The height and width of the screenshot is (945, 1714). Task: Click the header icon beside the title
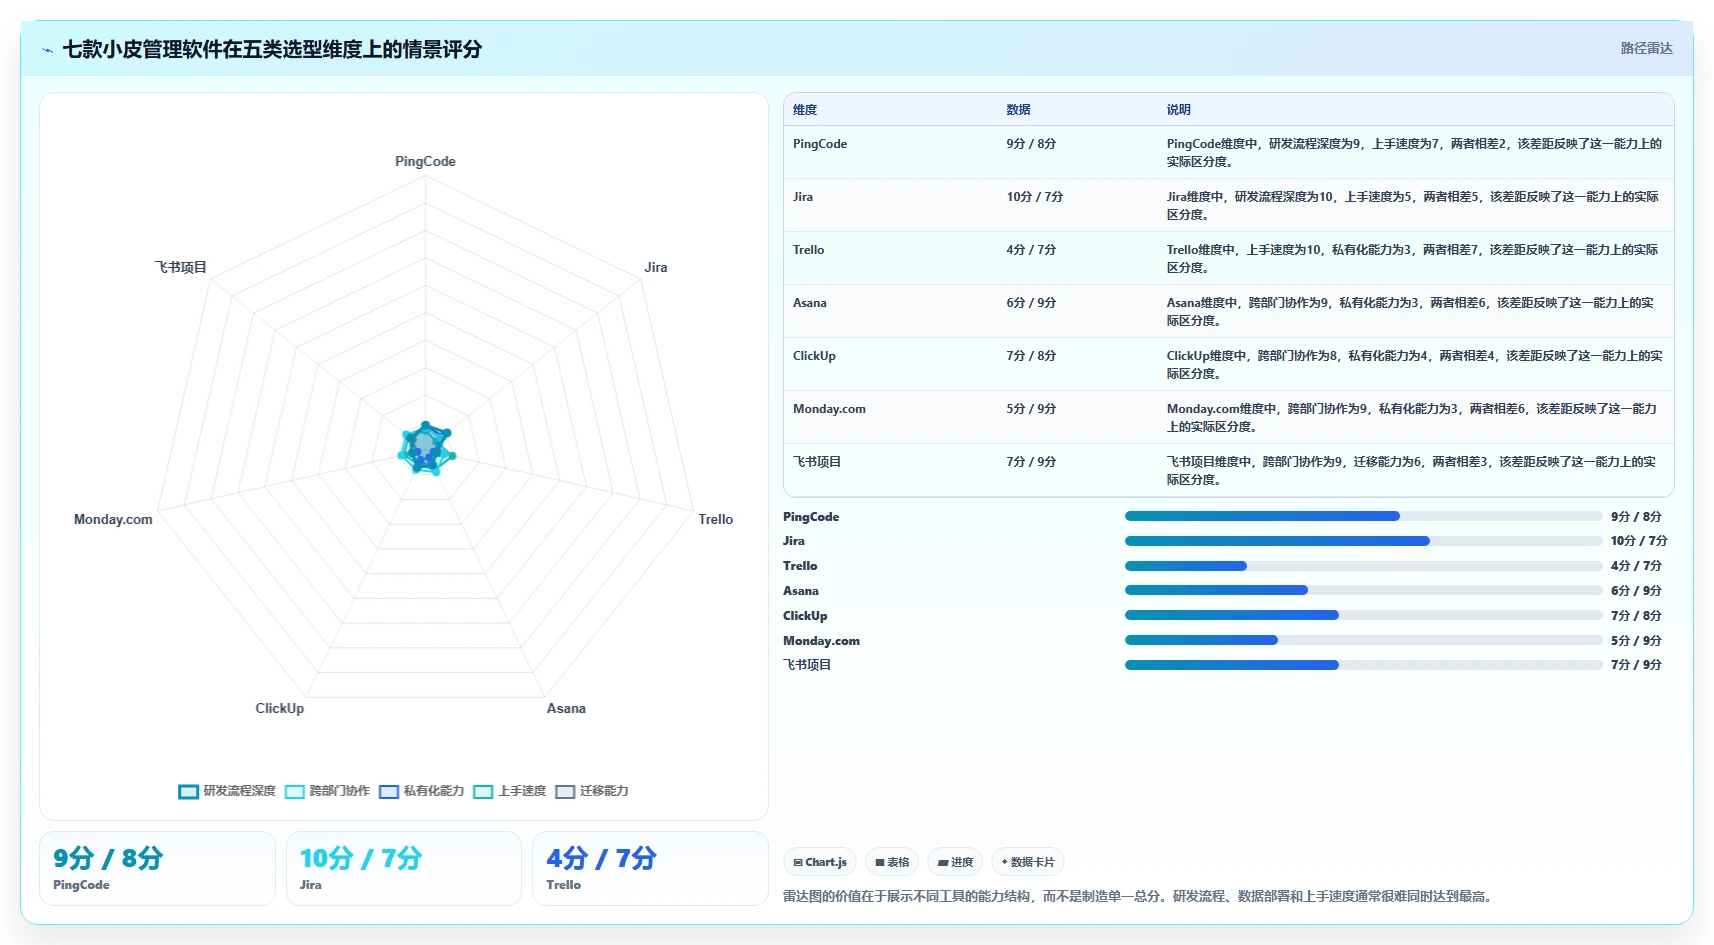pyautogui.click(x=47, y=50)
